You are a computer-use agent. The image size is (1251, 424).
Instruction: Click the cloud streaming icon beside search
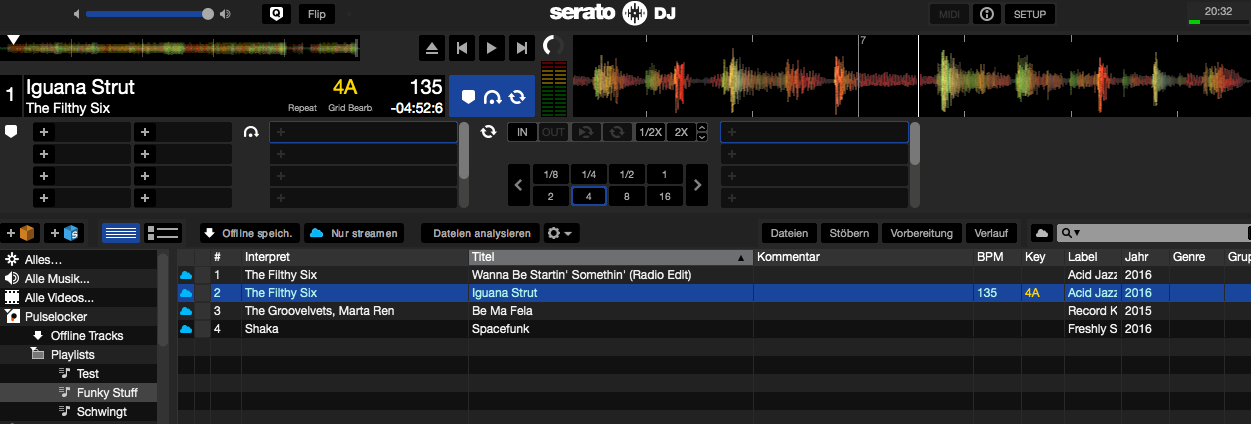[1041, 233]
